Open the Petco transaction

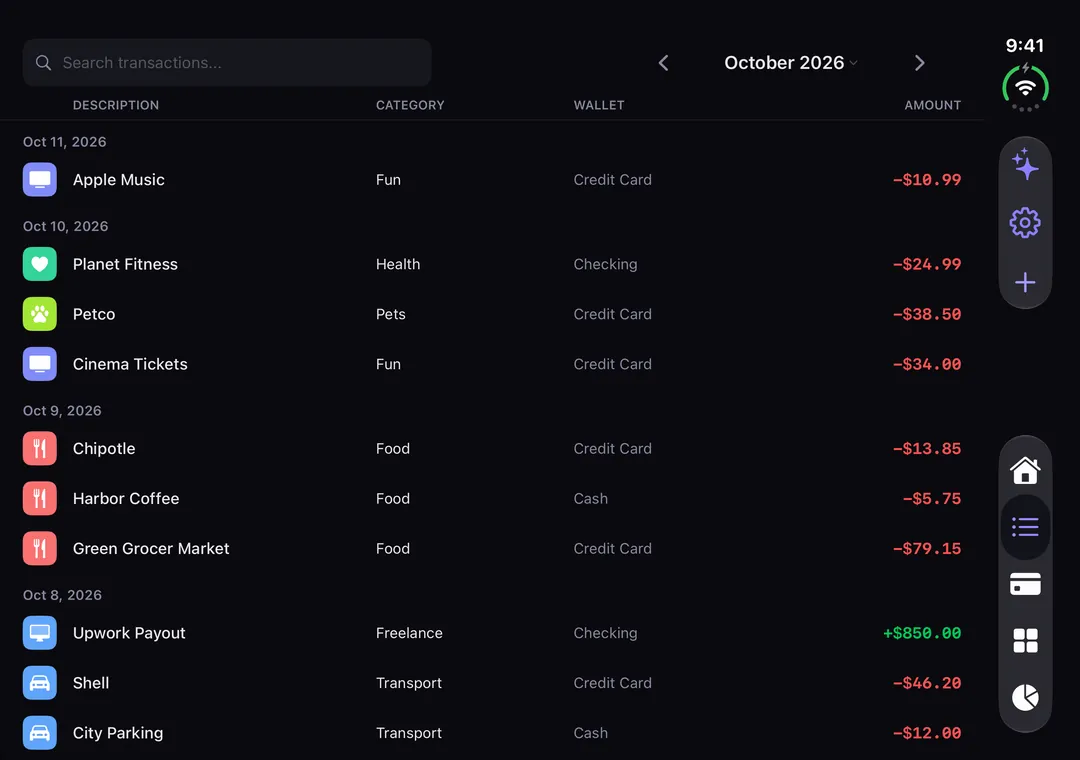click(492, 314)
